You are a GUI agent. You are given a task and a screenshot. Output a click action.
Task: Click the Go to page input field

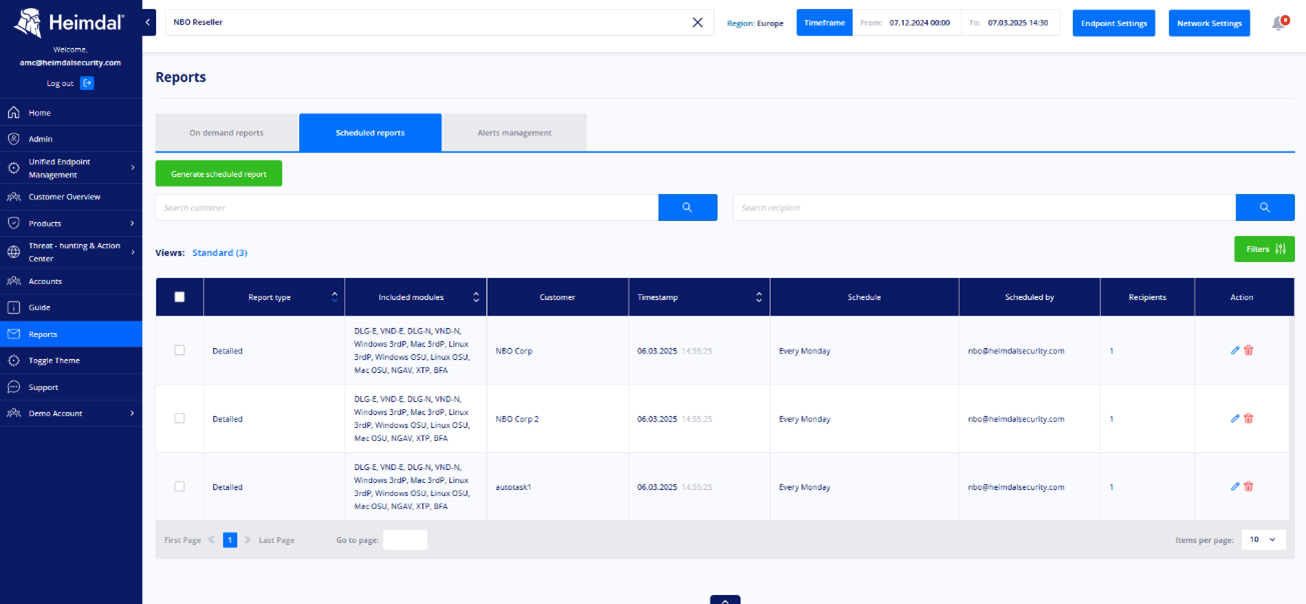tap(405, 540)
